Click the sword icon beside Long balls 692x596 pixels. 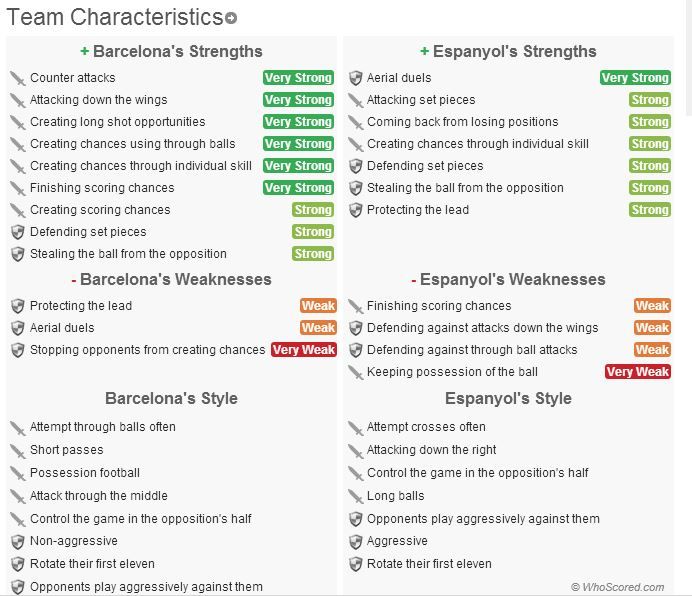(x=355, y=496)
